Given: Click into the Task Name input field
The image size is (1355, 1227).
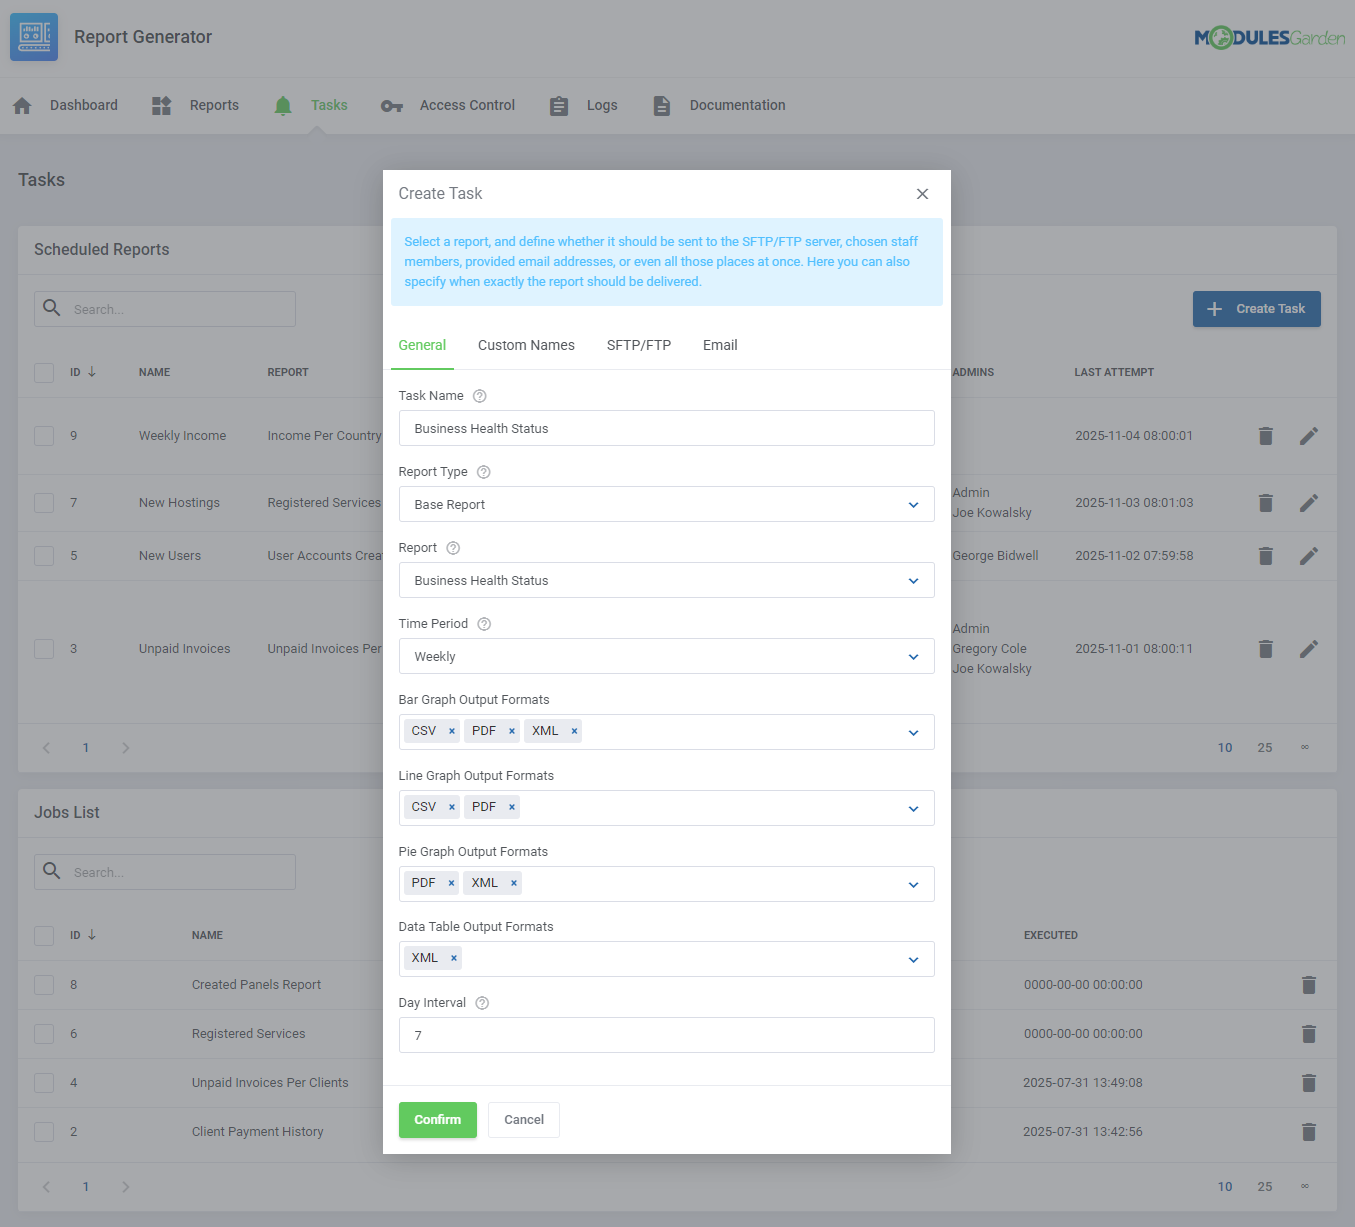Looking at the screenshot, I should pyautogui.click(x=666, y=428).
